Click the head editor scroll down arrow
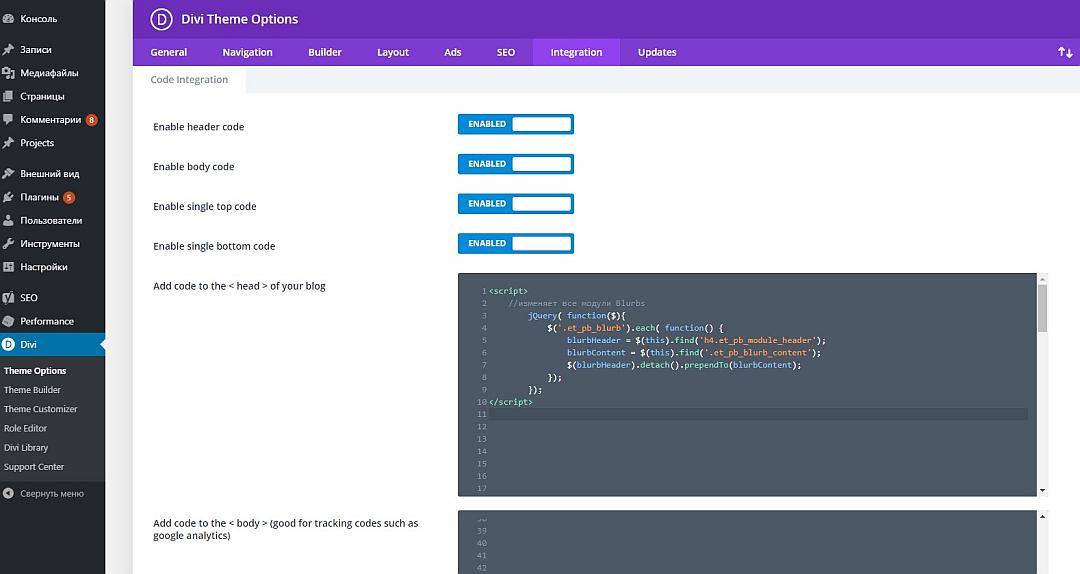This screenshot has height=574, width=1080. point(1042,491)
